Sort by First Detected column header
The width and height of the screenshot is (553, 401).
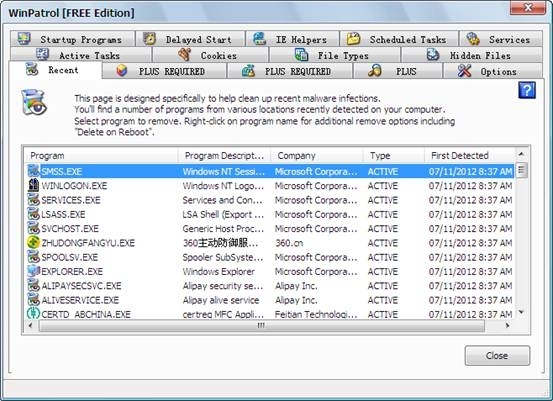[x=470, y=156]
